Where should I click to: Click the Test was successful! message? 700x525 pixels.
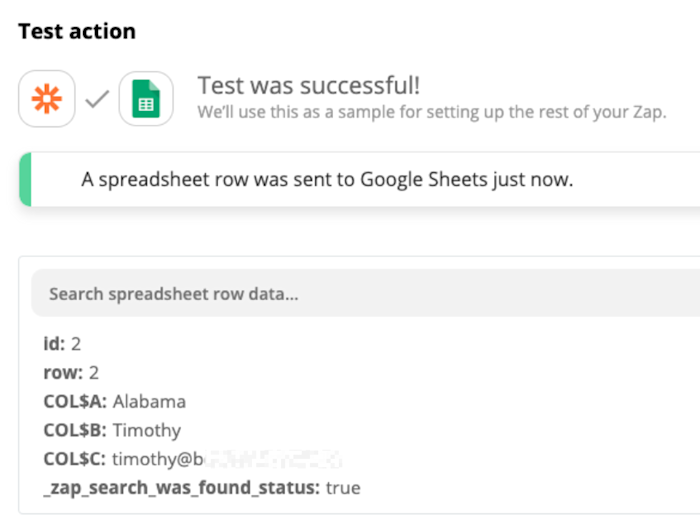pos(309,85)
